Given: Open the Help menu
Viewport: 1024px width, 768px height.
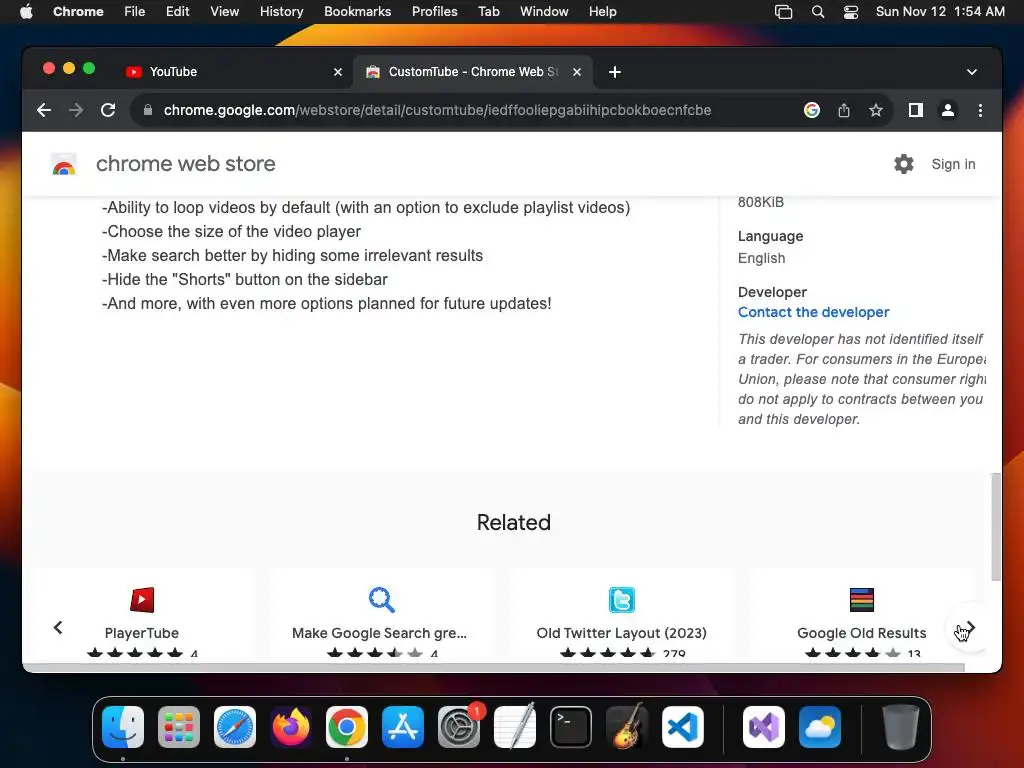Looking at the screenshot, I should [x=602, y=12].
